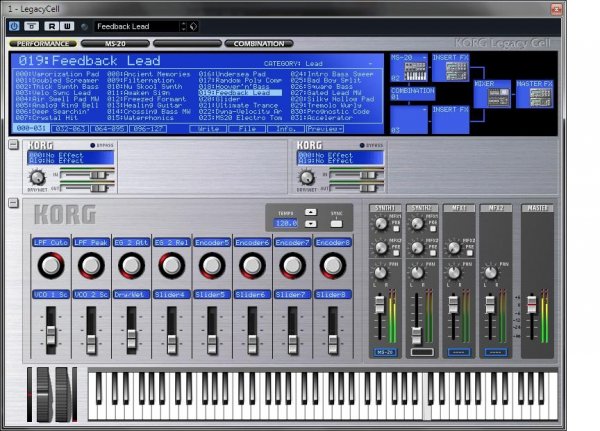Click the LPF Peak encoder knob
This screenshot has width=600, height=431.
point(91,265)
